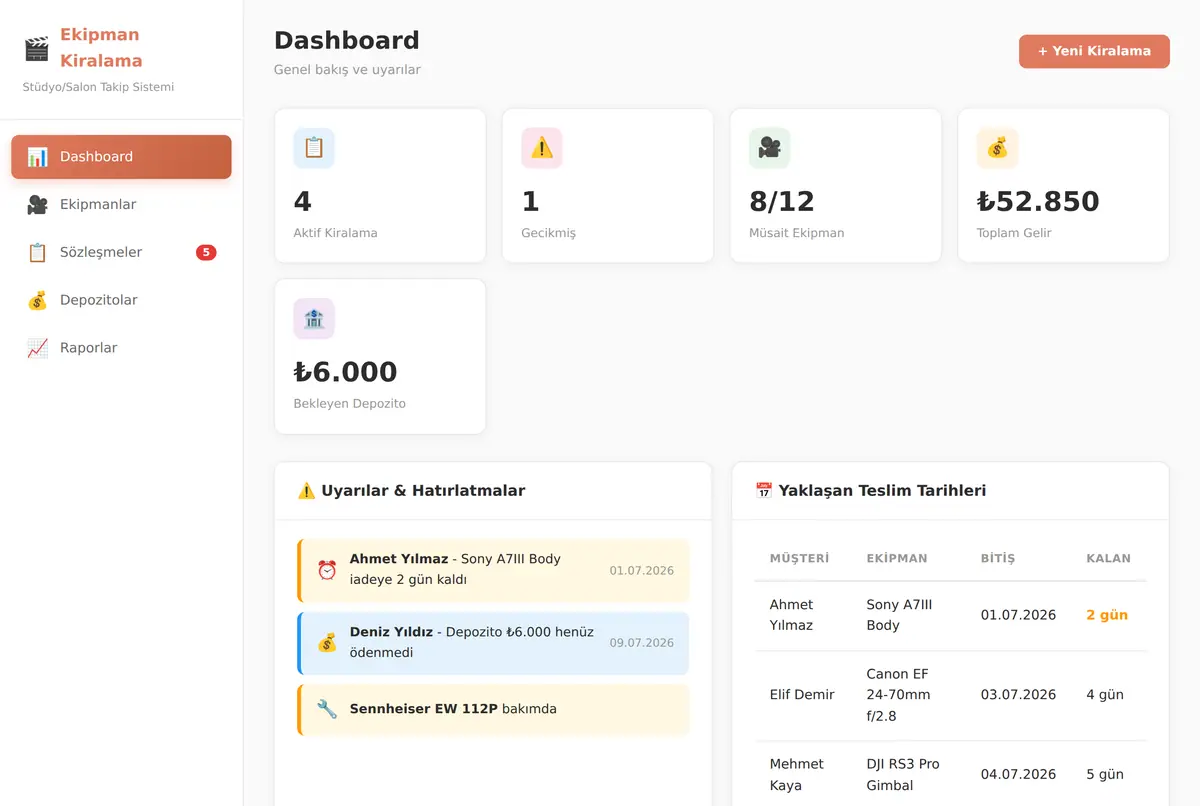Open the Aktif Kiralama count 4

[x=303, y=201]
